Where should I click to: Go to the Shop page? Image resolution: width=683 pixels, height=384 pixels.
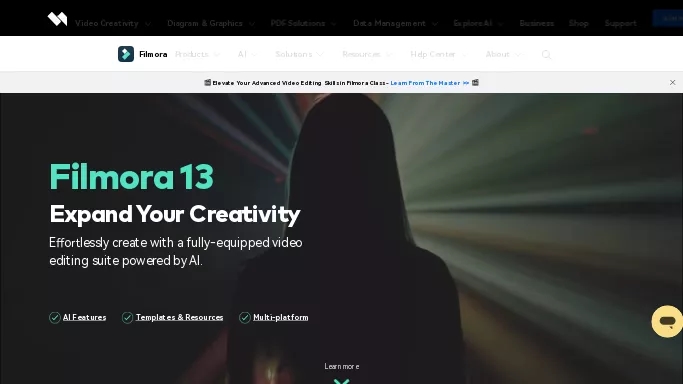tap(578, 23)
